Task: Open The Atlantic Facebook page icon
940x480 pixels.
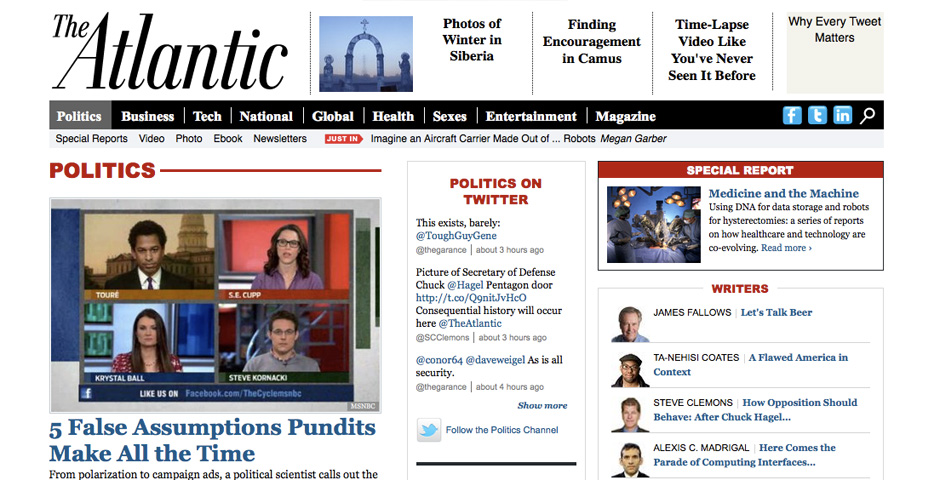Action: [791, 115]
